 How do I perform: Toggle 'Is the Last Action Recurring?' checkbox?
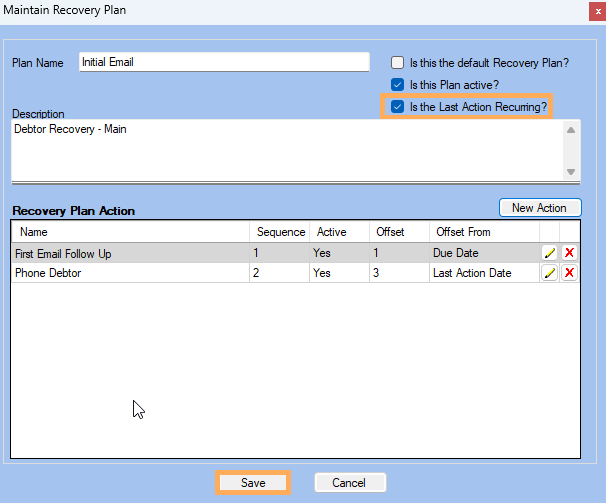click(397, 106)
